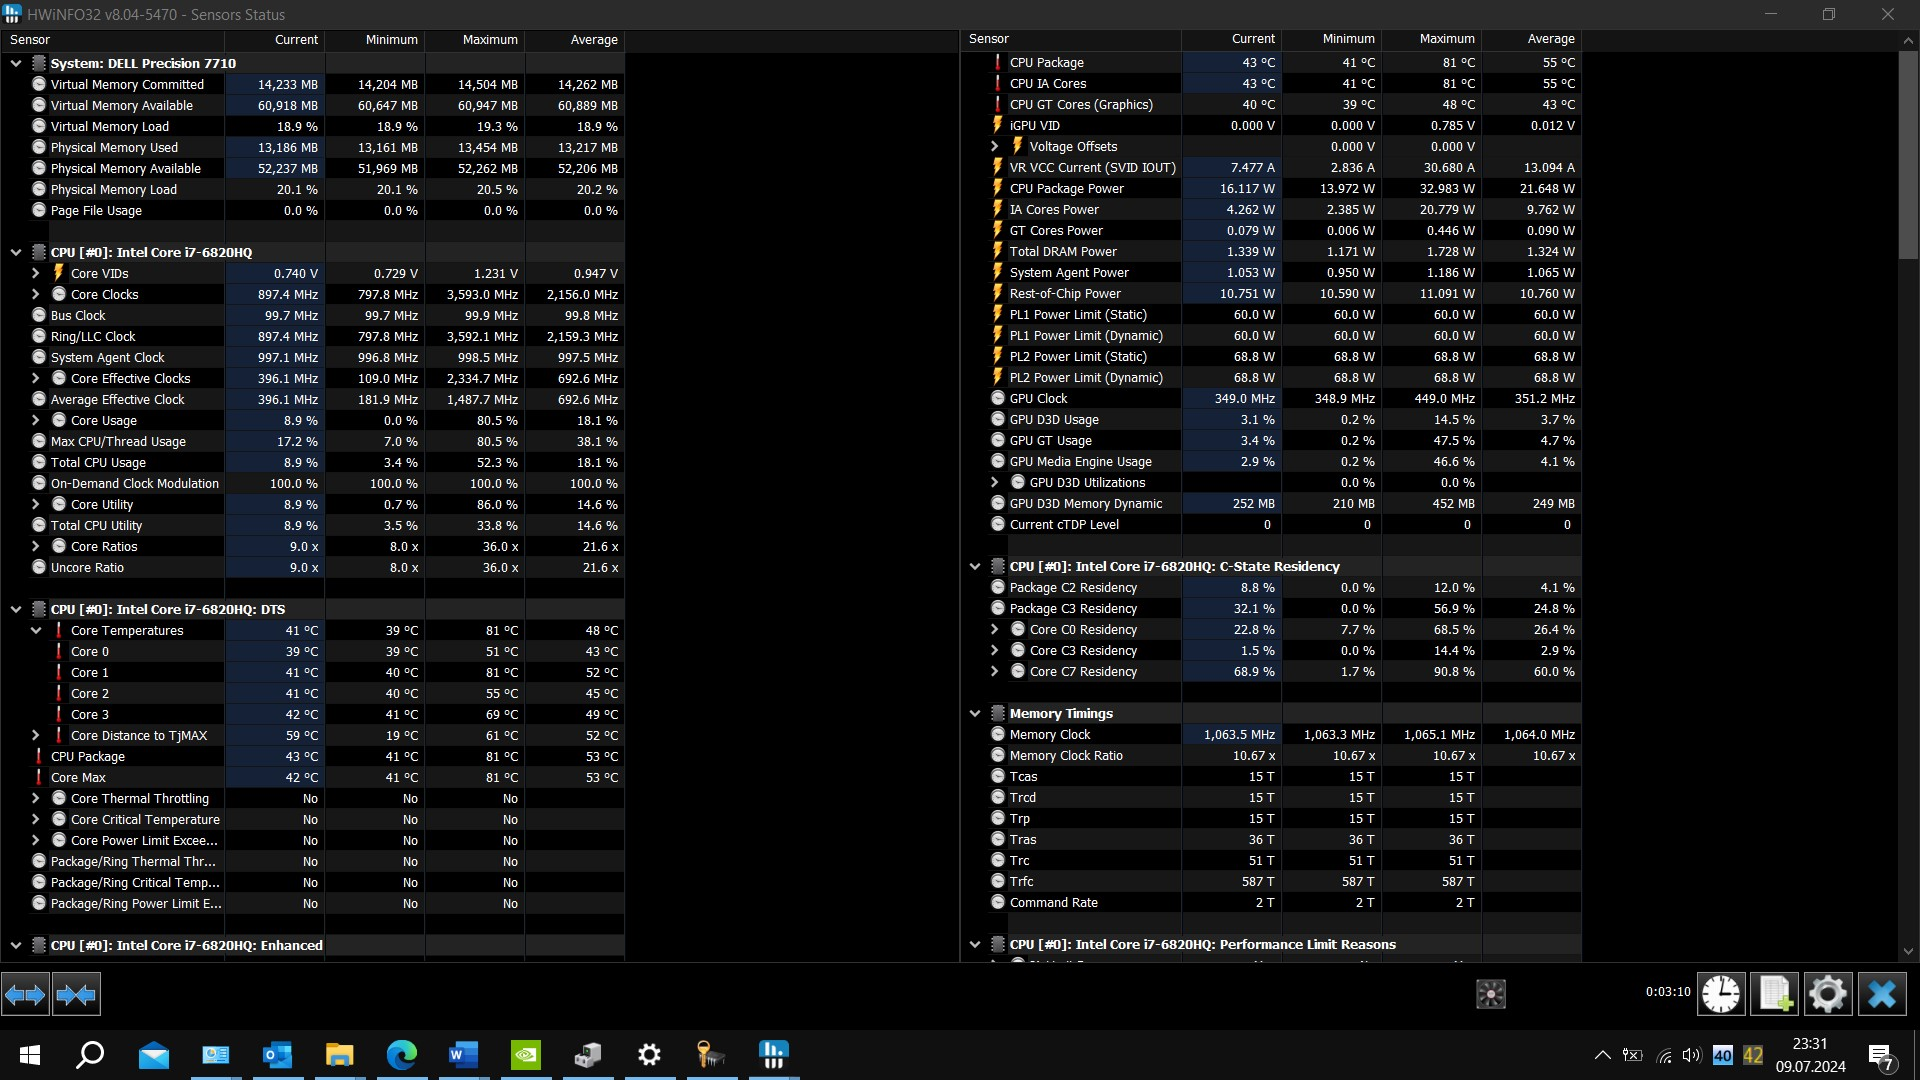Open the NVIDIA app in the taskbar
This screenshot has height=1080, width=1920.
(525, 1055)
